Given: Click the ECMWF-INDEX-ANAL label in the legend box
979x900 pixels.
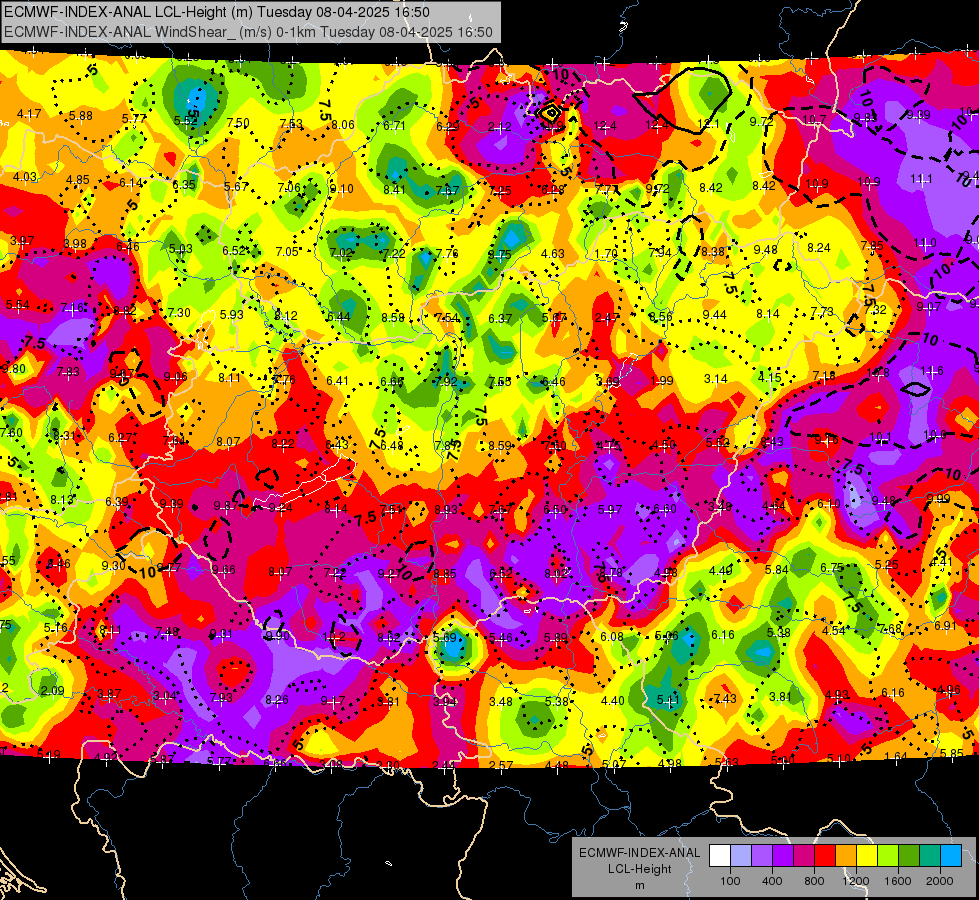Looking at the screenshot, I should (639, 853).
